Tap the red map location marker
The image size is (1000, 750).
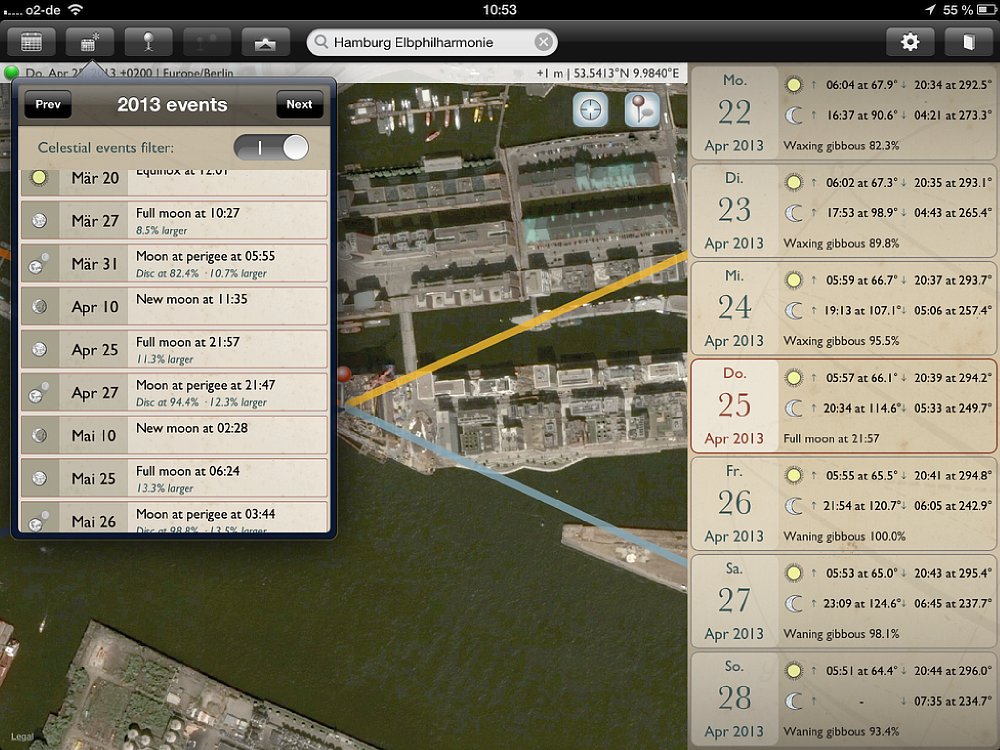click(x=344, y=374)
